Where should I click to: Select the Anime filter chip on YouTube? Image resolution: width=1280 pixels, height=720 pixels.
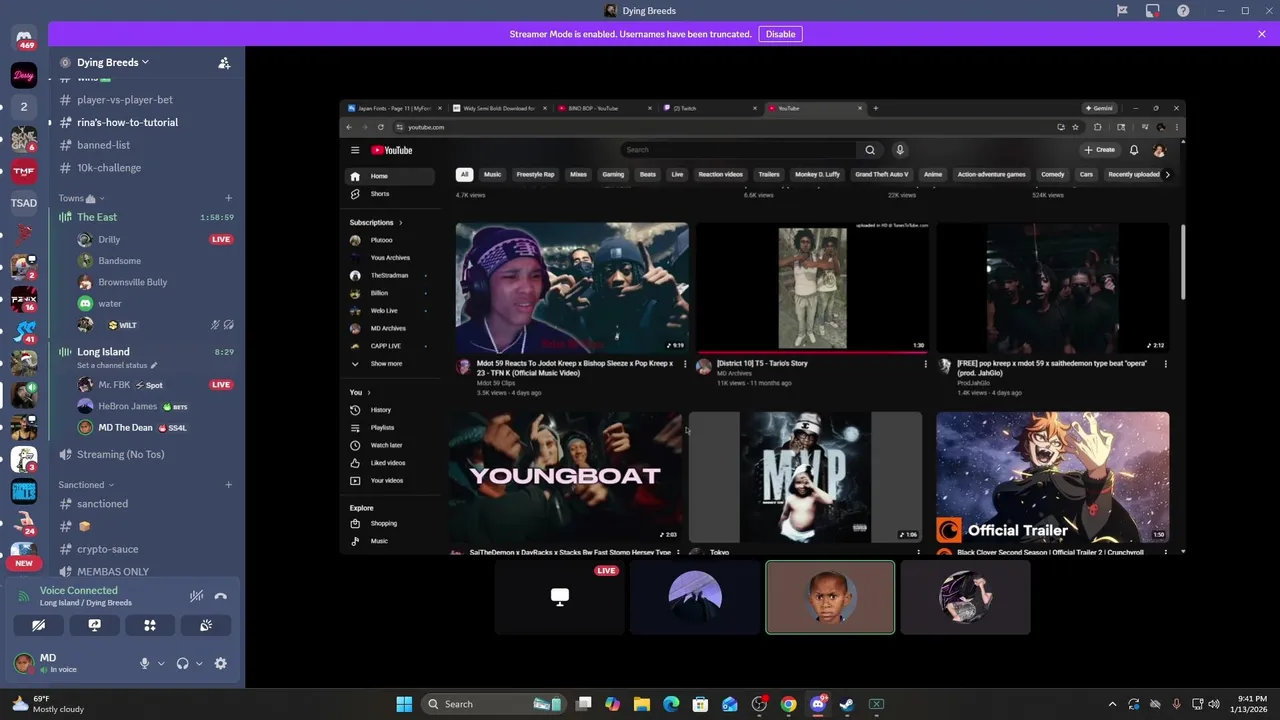coord(933,174)
